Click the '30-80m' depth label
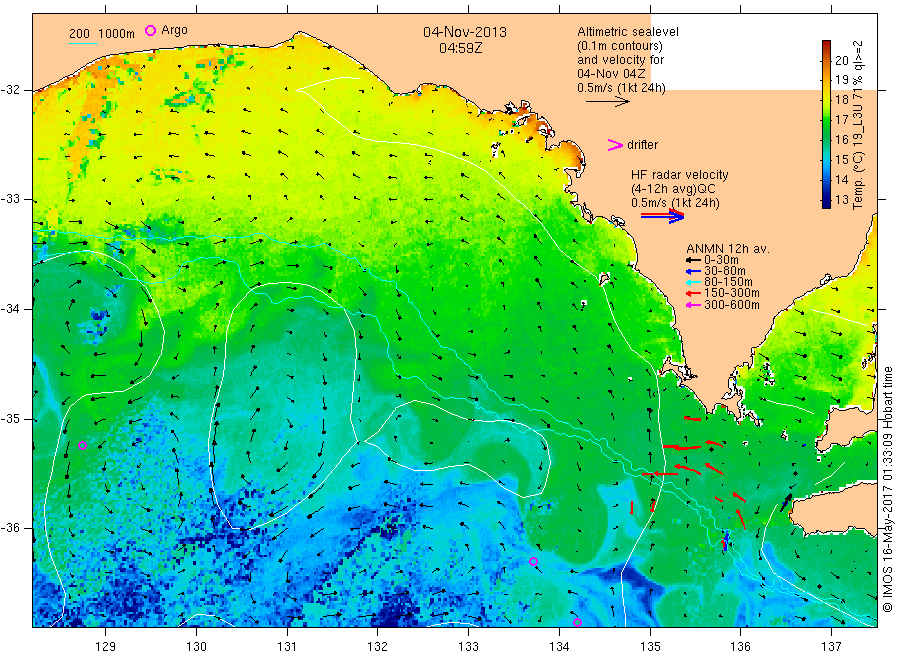 coord(724,271)
